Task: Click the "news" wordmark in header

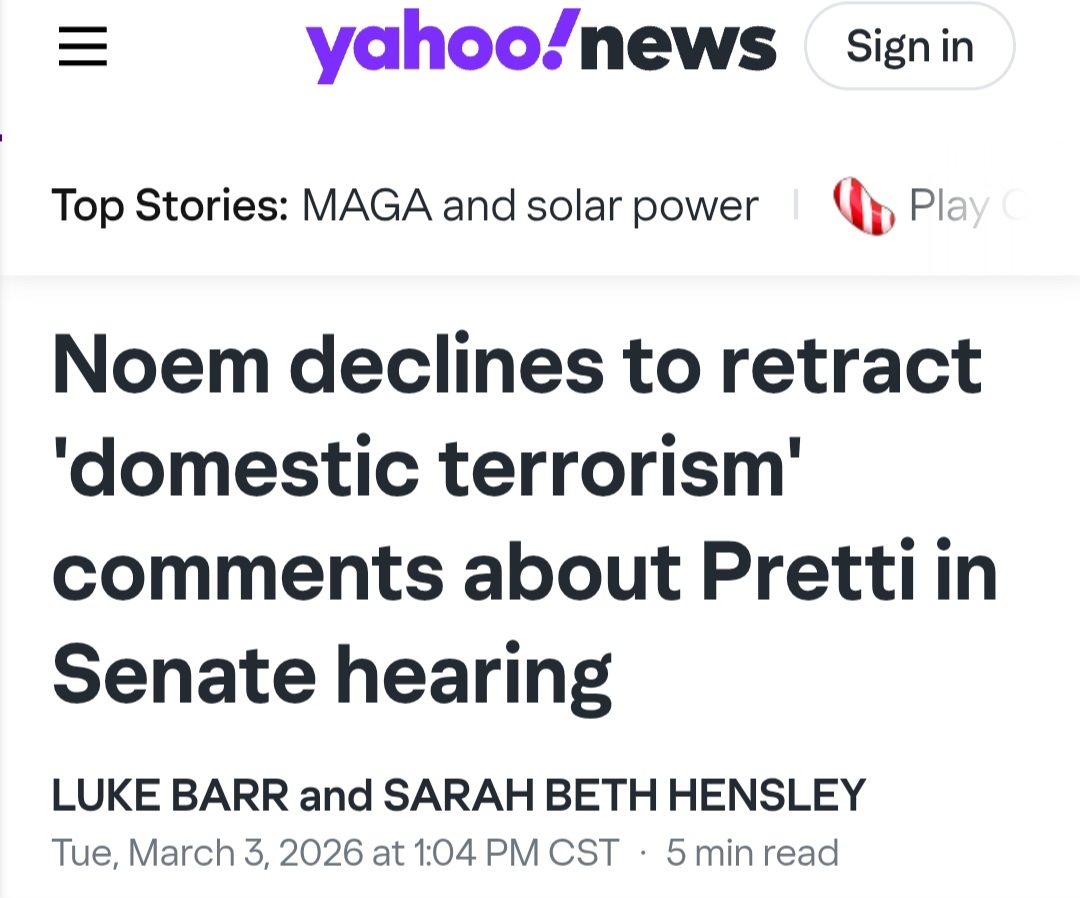Action: (677, 46)
